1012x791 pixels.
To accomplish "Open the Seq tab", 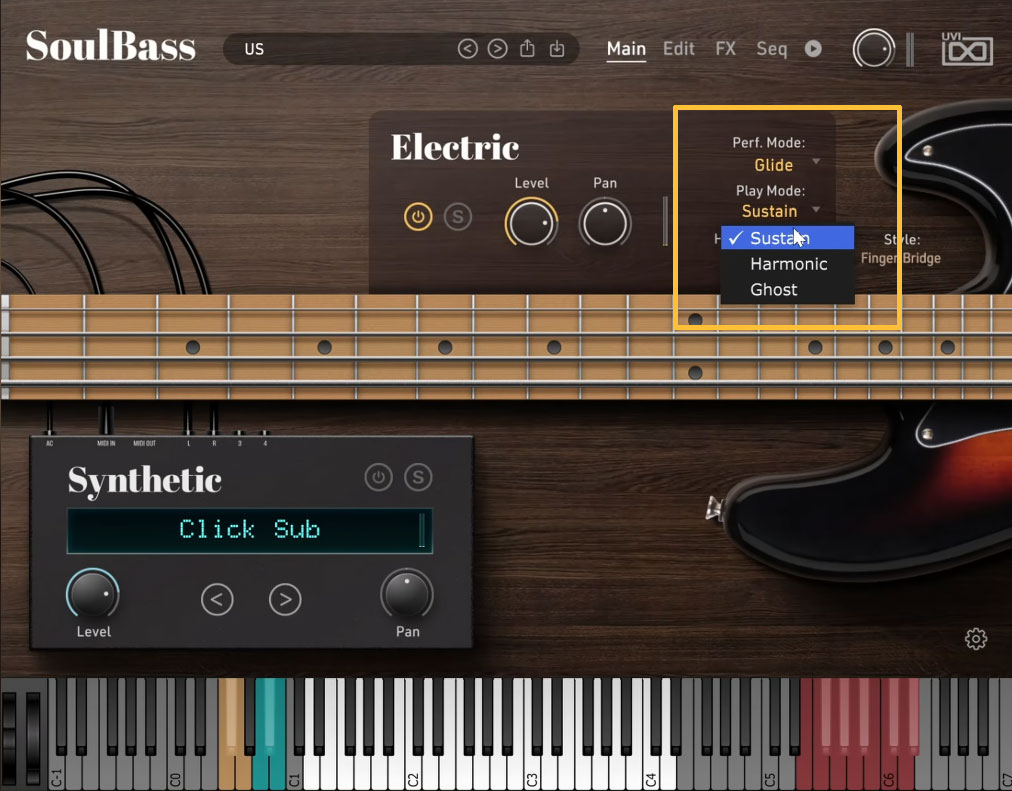I will pyautogui.click(x=772, y=49).
